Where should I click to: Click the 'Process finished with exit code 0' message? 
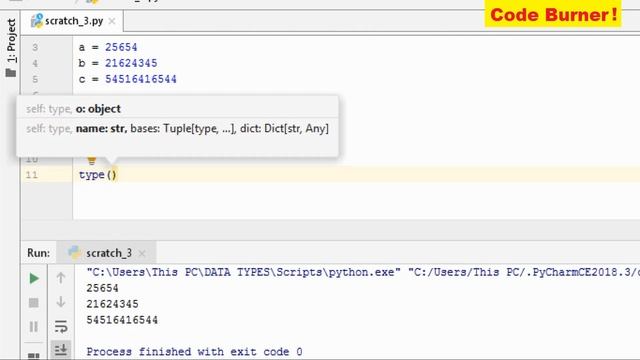click(x=194, y=352)
